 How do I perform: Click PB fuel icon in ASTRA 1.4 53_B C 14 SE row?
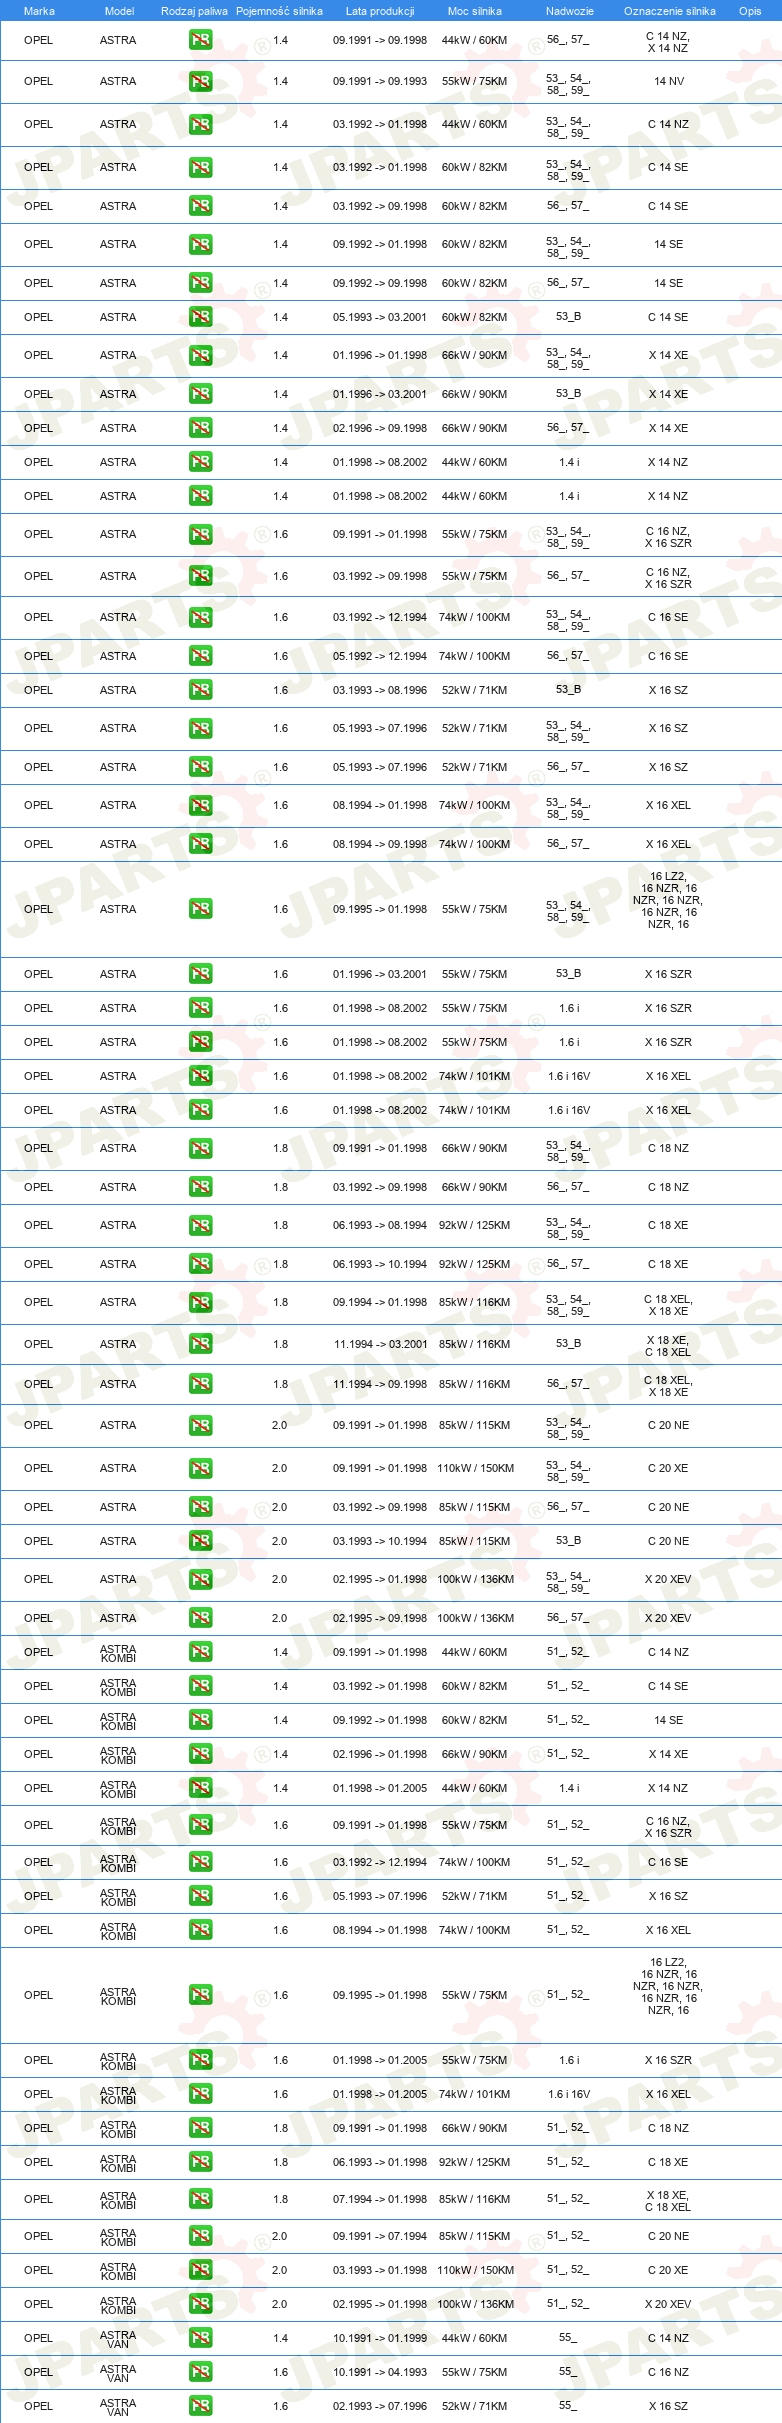pyautogui.click(x=200, y=317)
